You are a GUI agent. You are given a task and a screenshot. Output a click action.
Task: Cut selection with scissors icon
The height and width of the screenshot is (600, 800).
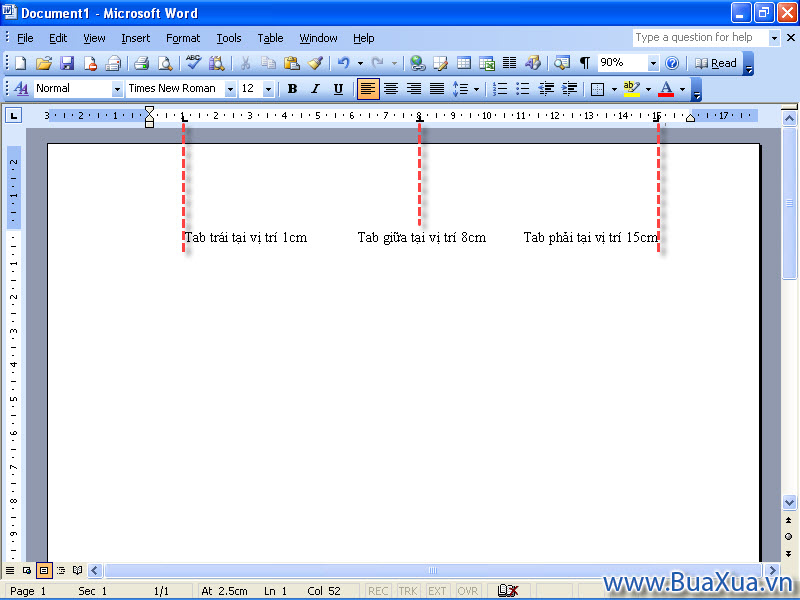tap(245, 63)
